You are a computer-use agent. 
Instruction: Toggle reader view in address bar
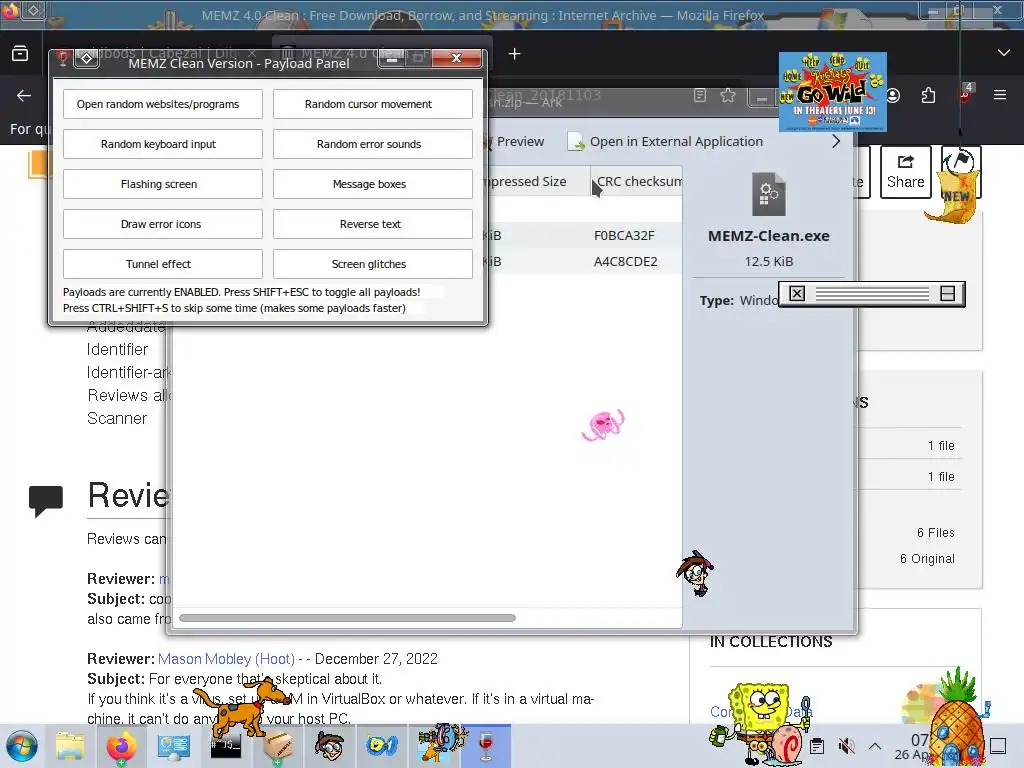pyautogui.click(x=700, y=95)
